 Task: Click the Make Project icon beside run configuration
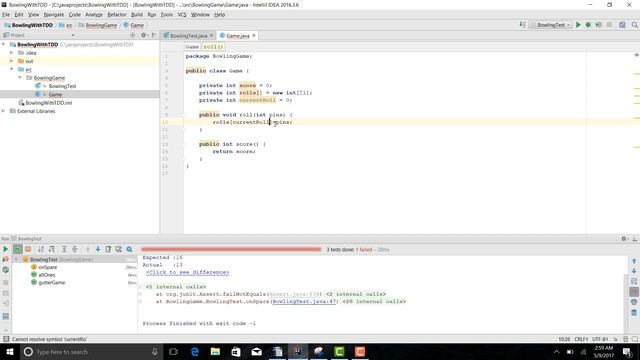pos(522,25)
